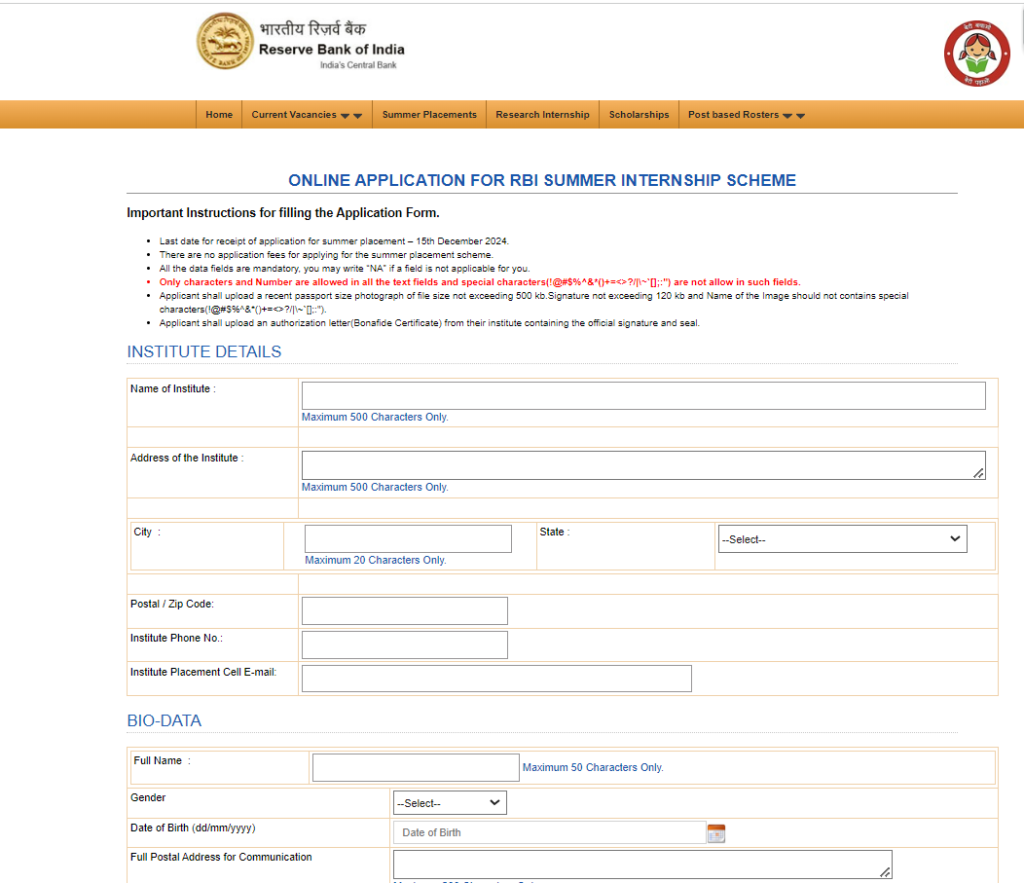
Task: Expand the Gender select dropdown
Action: (x=449, y=803)
